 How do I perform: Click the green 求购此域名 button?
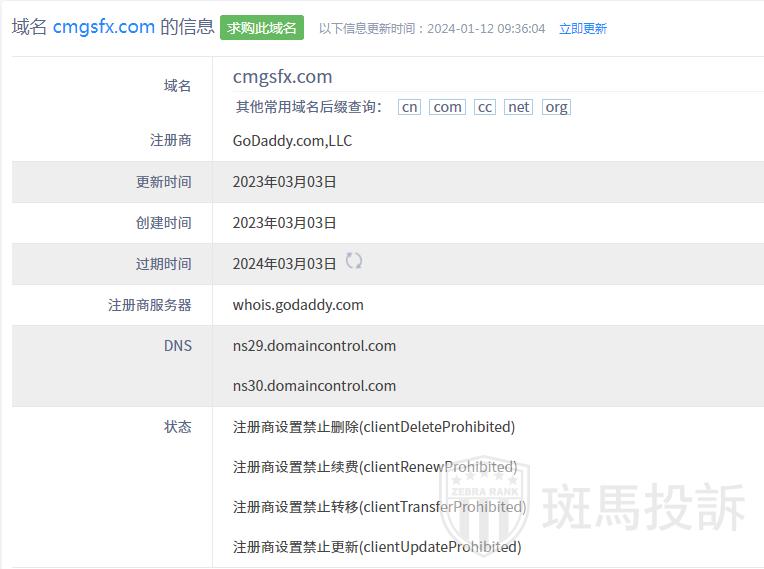point(261,28)
